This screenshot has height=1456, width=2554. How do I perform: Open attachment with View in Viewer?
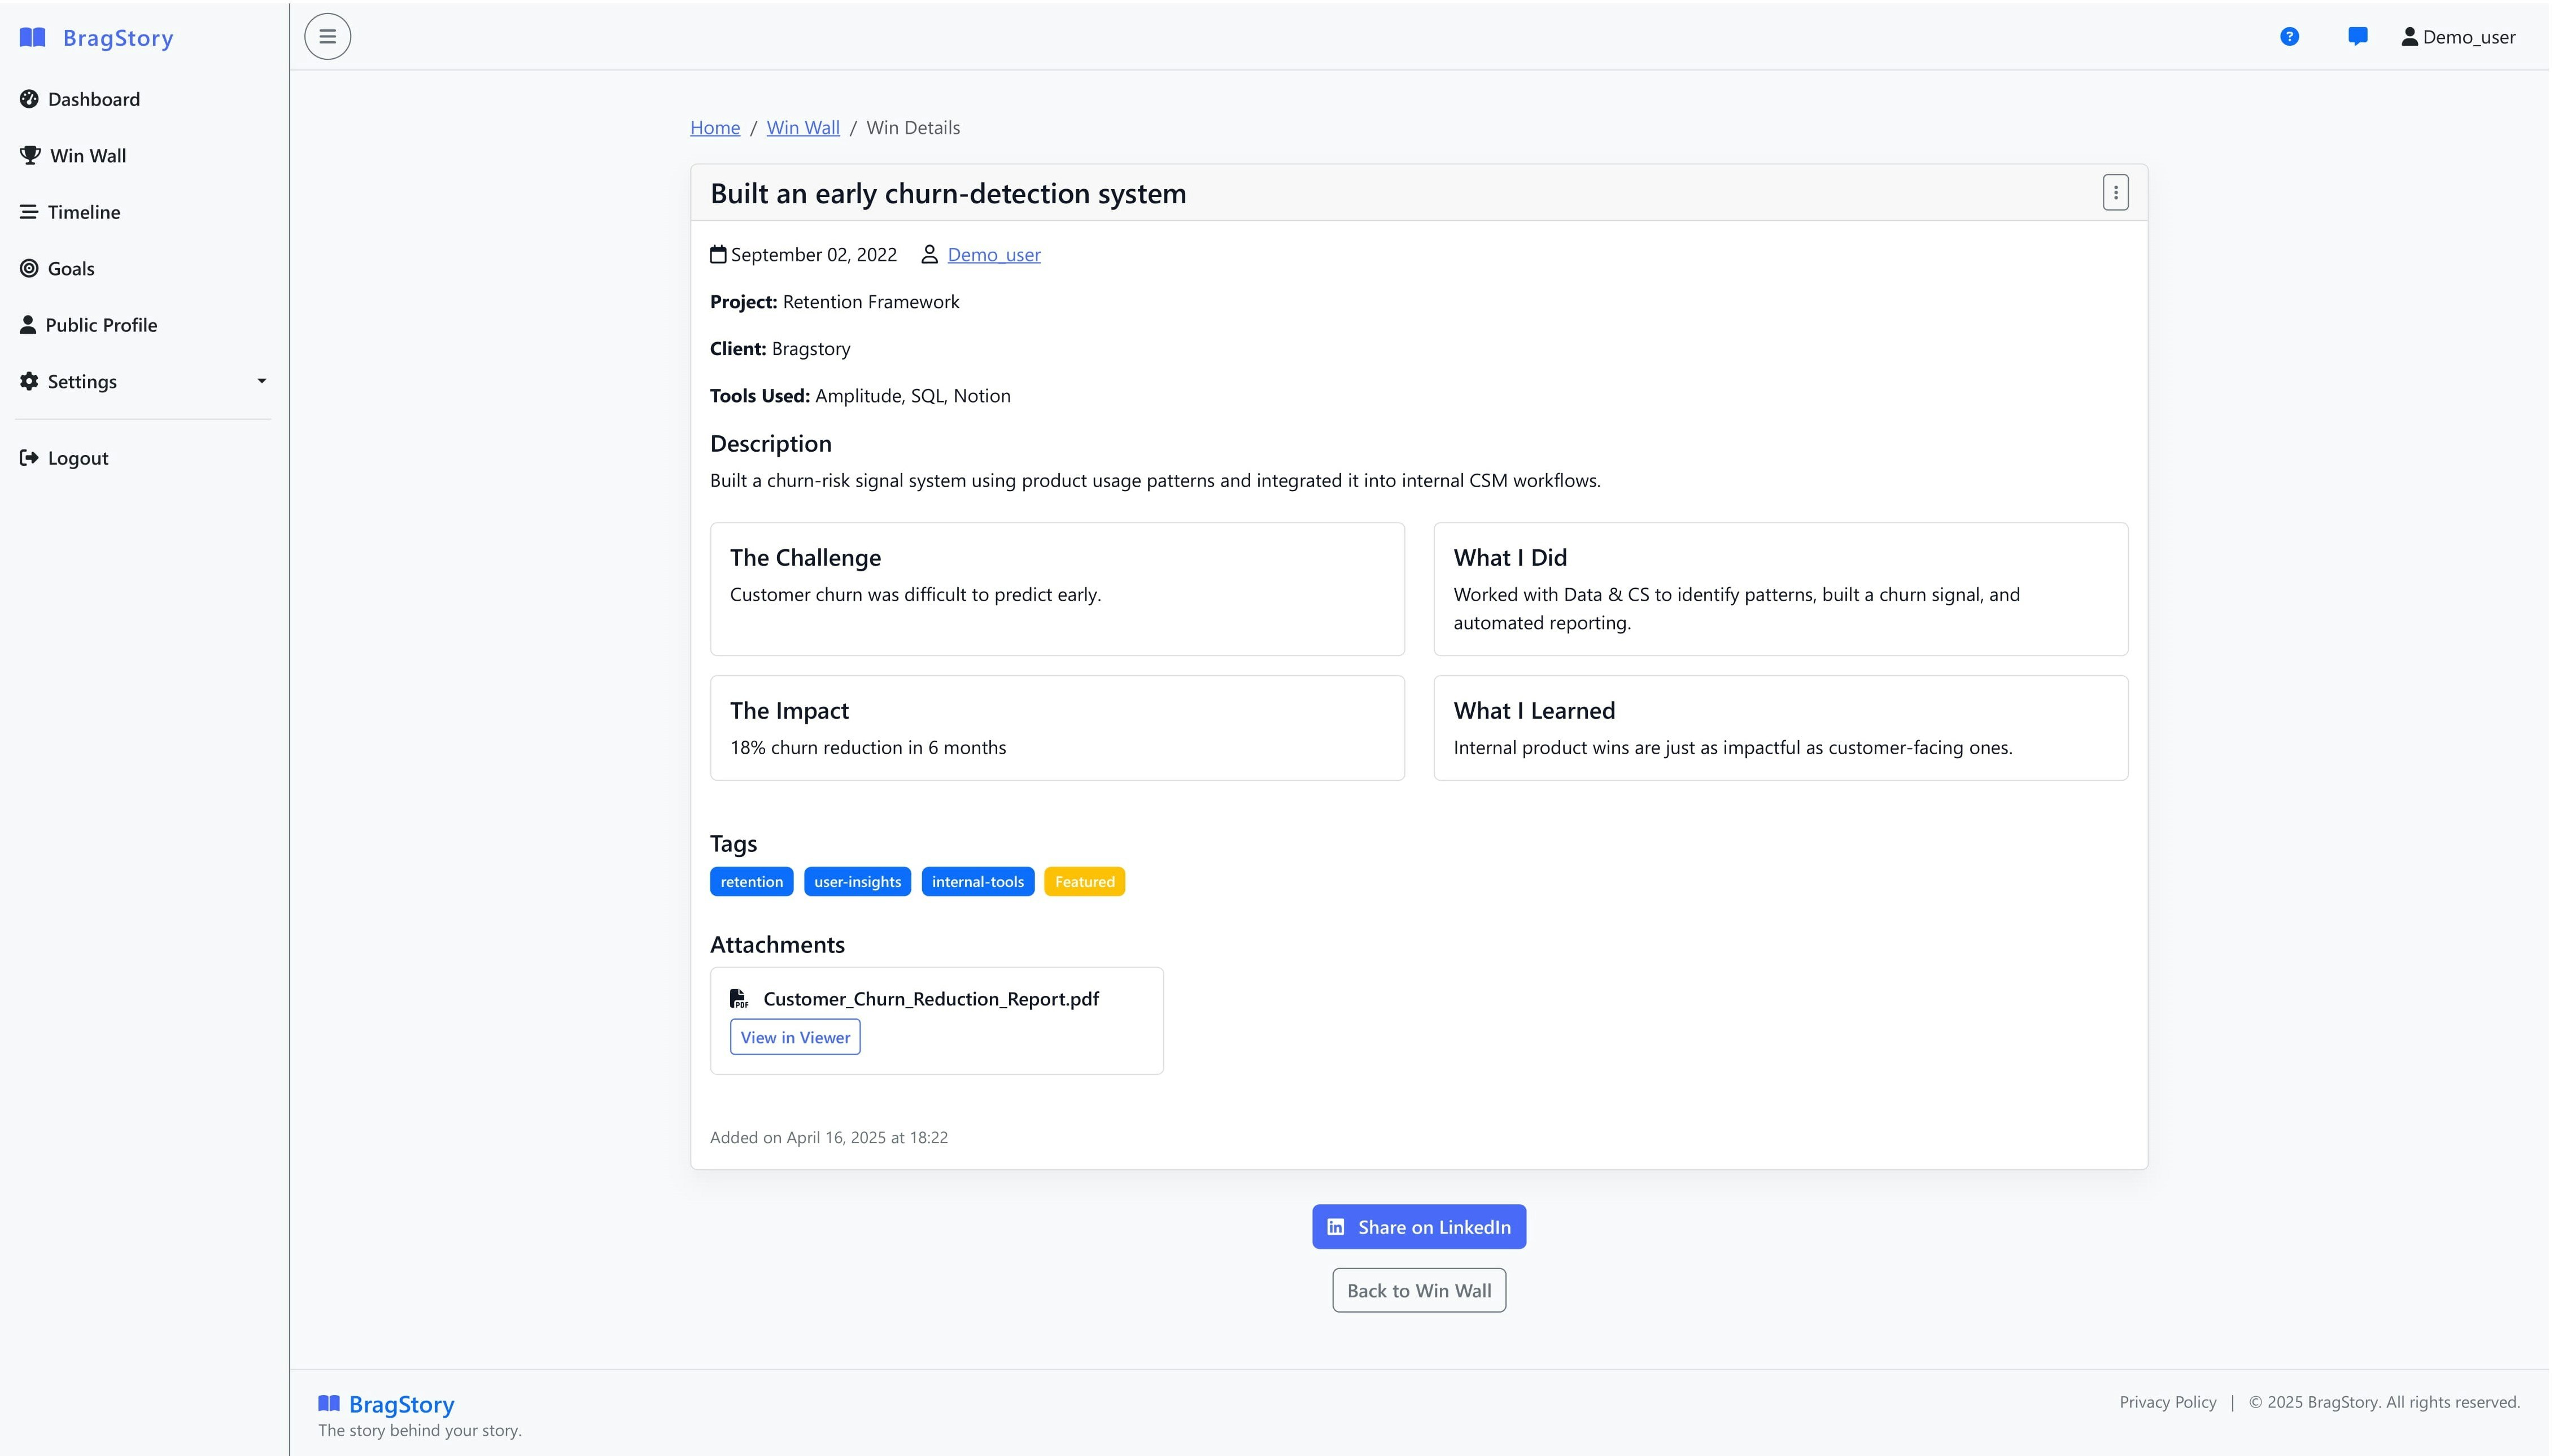[x=795, y=1037]
